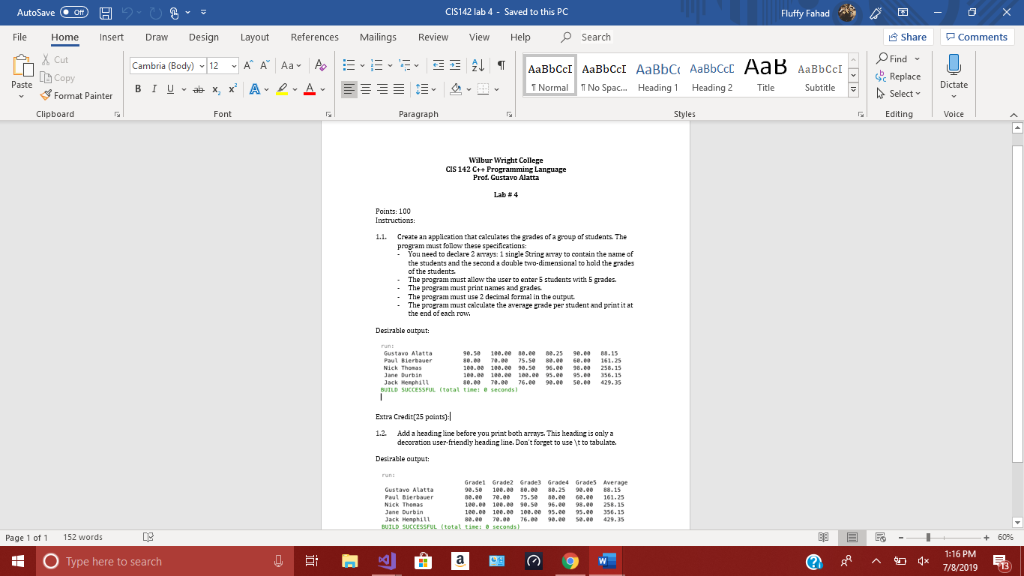
Task: Open font color dropdown arrow
Action: point(323,89)
